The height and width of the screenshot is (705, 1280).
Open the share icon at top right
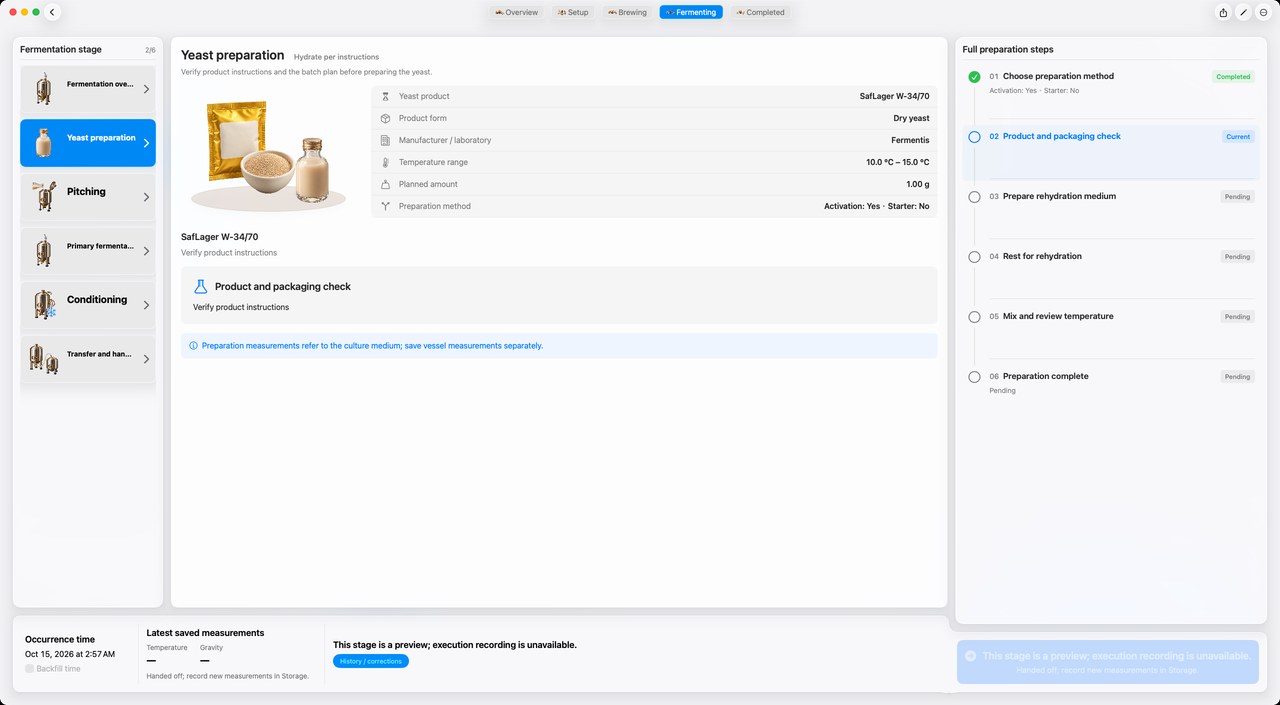(1223, 12)
